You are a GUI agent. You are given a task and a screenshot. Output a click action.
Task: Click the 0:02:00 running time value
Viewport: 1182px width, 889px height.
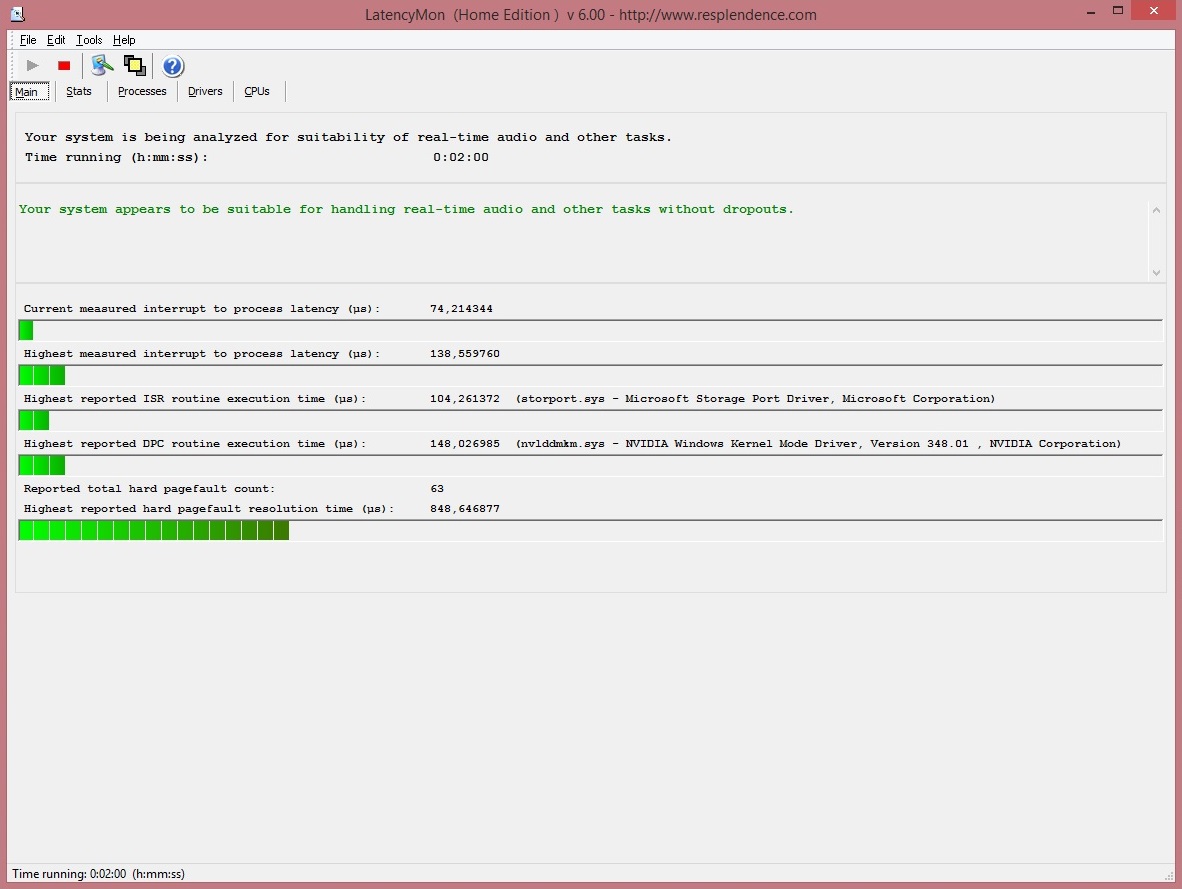point(461,157)
